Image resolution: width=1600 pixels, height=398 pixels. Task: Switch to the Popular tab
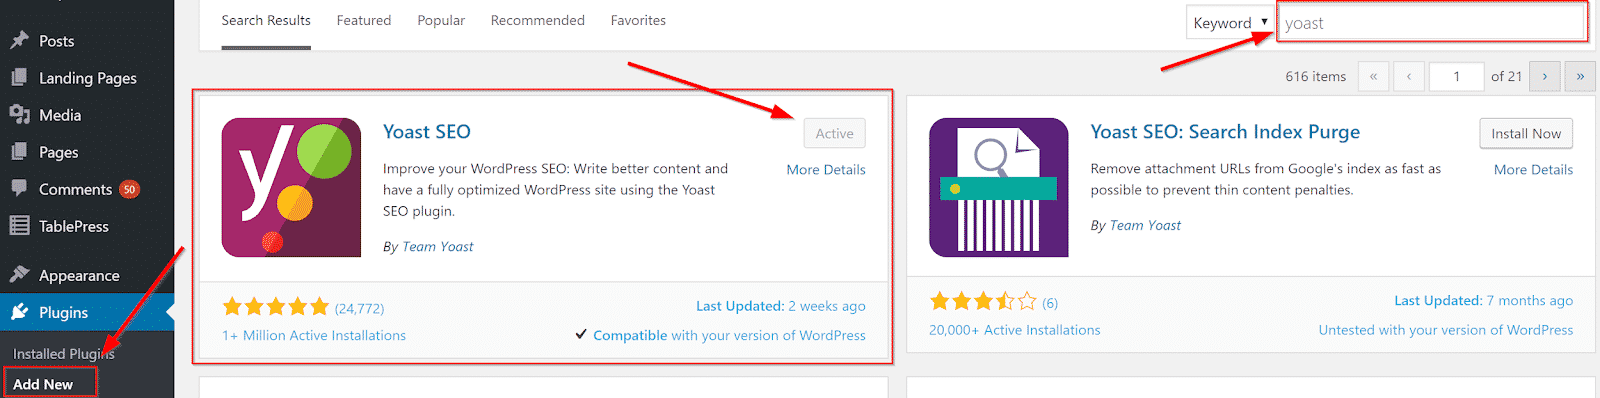pos(441,20)
